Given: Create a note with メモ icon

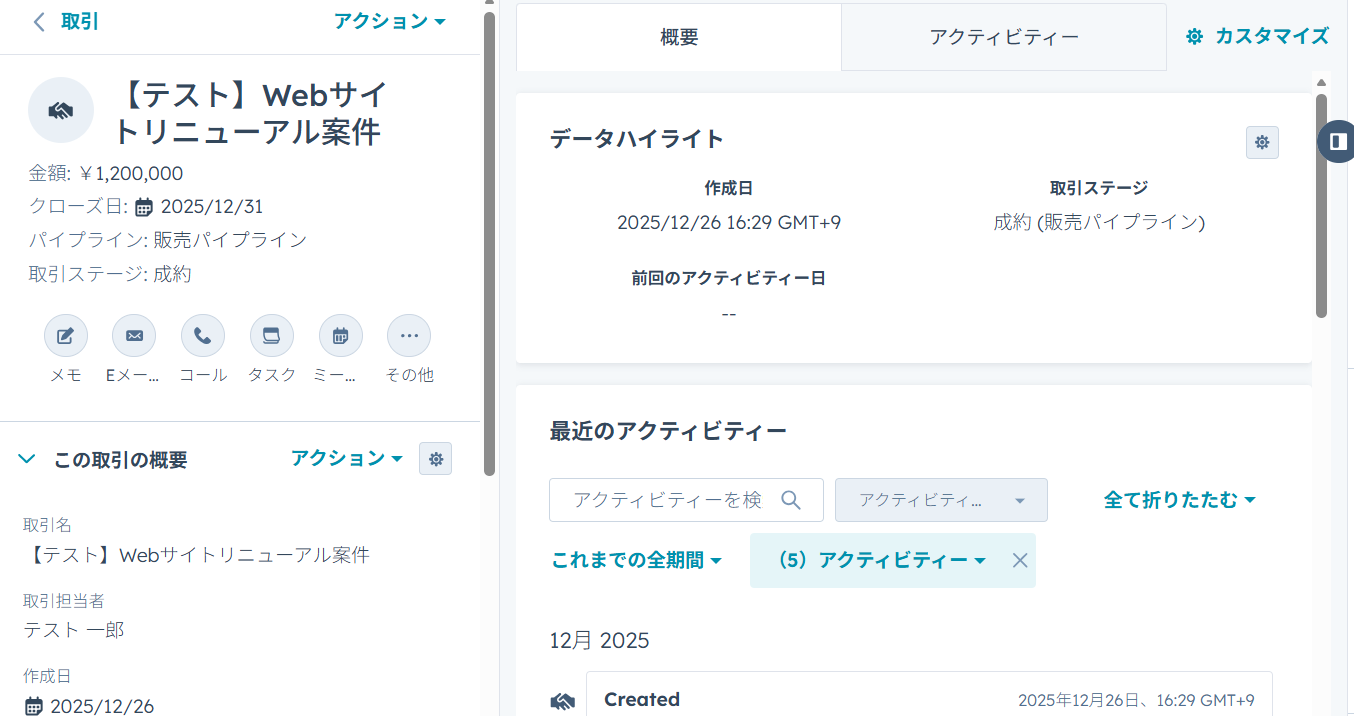Looking at the screenshot, I should coord(66,336).
